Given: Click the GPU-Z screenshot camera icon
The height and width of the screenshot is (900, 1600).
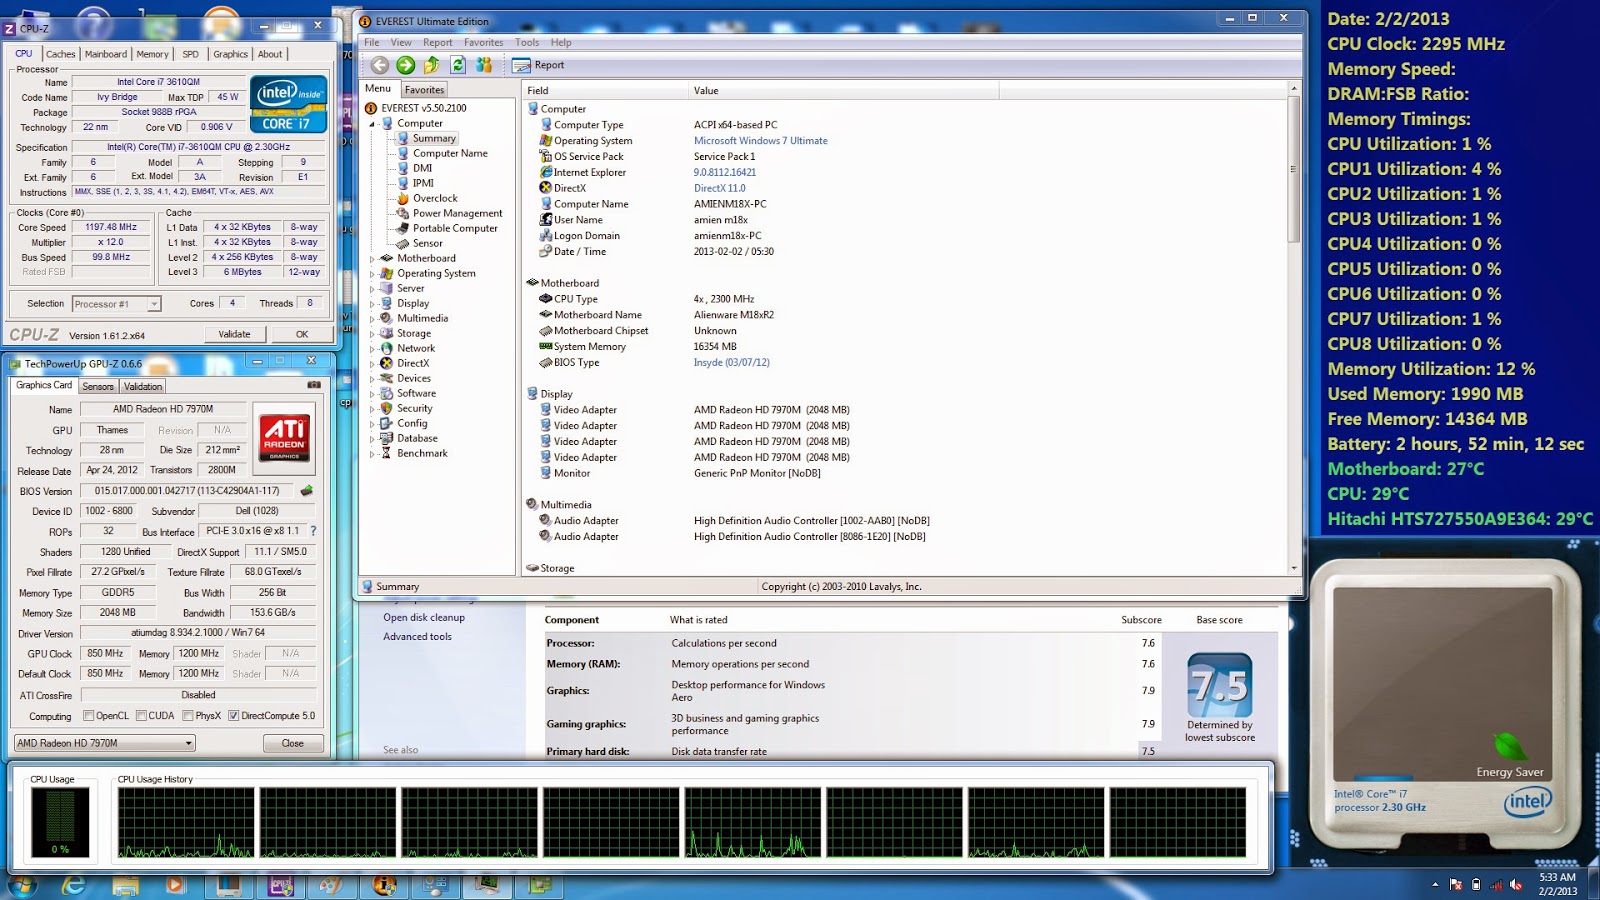Looking at the screenshot, I should pos(314,385).
